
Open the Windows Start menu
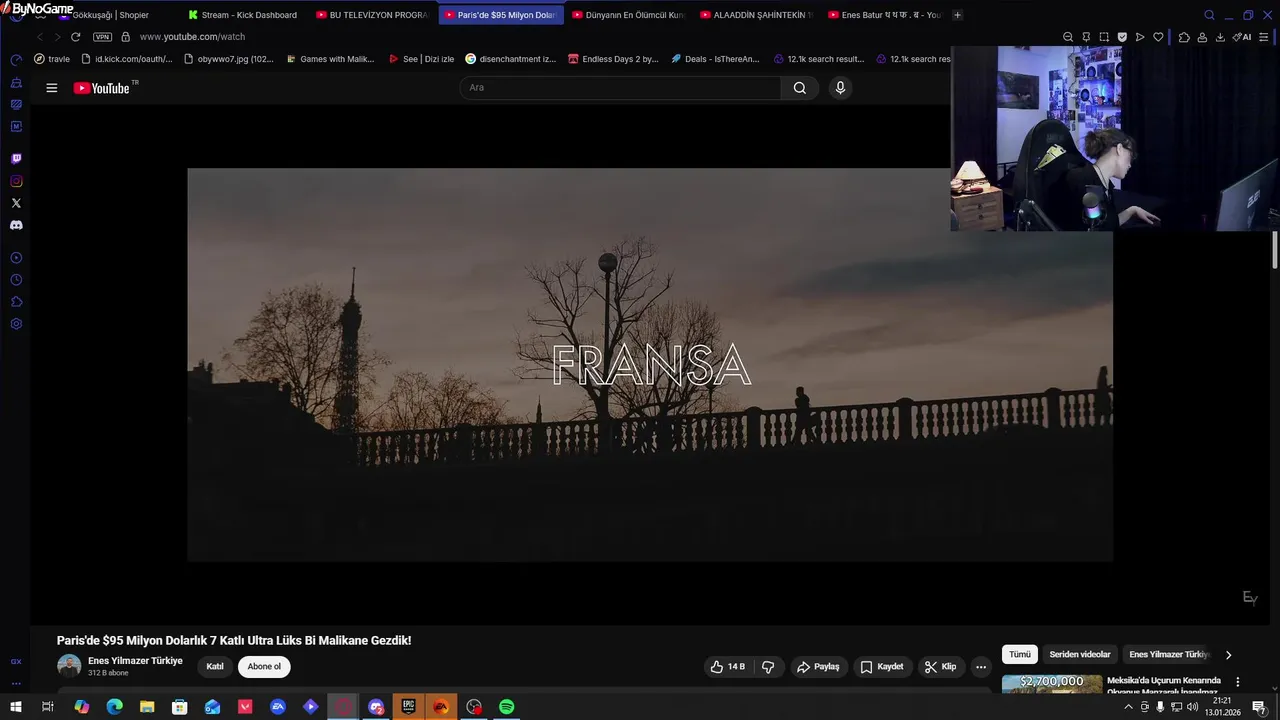15,707
